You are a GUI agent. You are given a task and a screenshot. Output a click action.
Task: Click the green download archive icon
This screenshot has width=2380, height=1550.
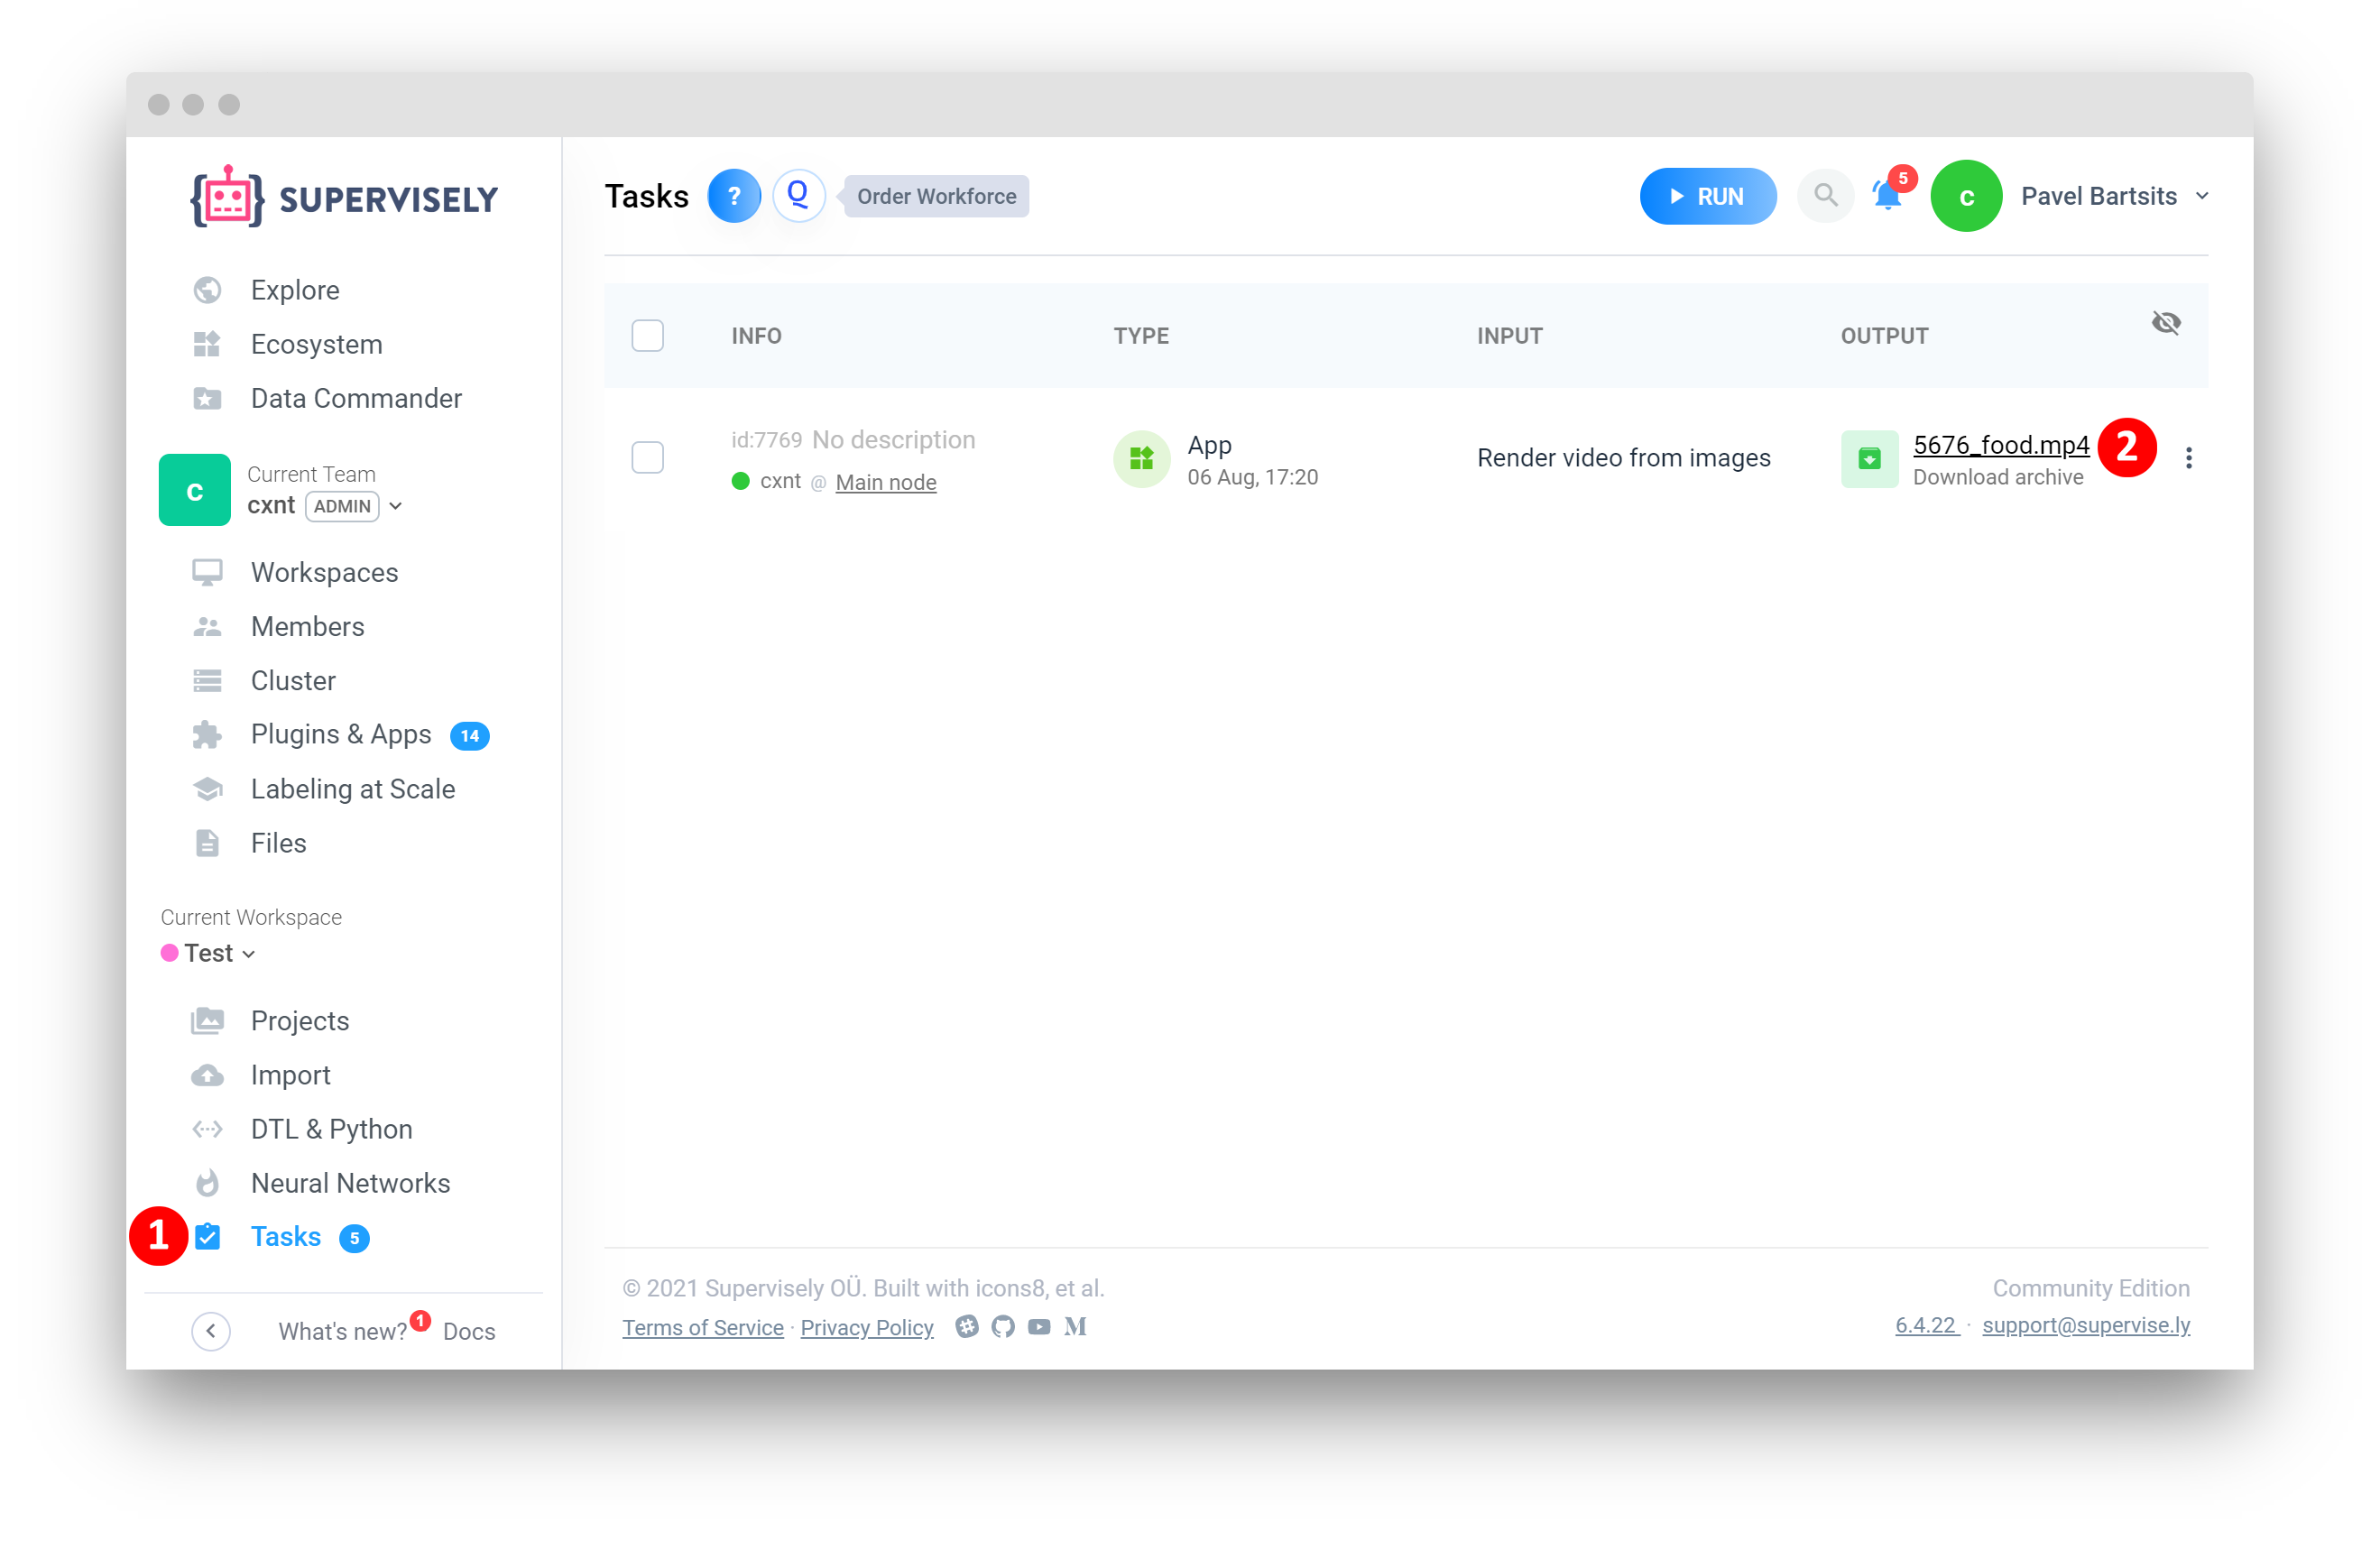1869,459
